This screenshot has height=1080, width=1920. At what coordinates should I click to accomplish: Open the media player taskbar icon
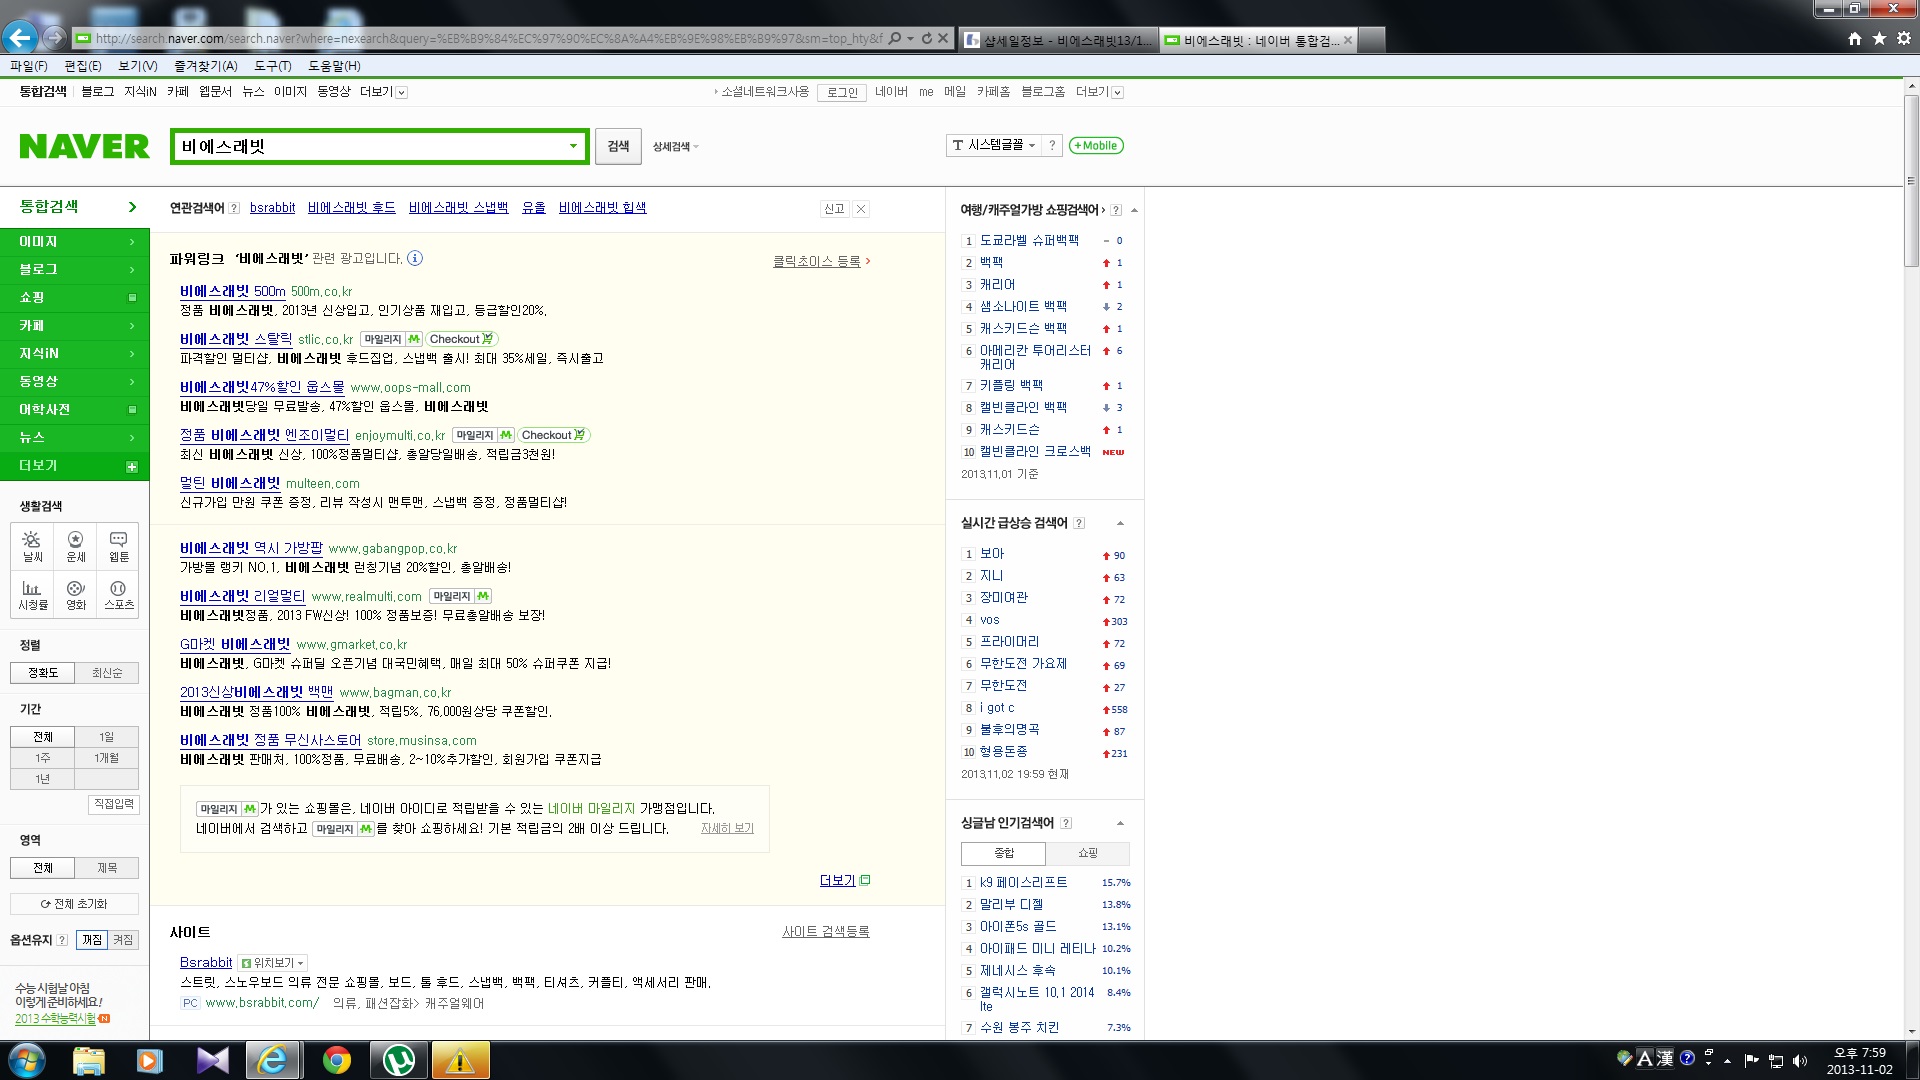click(x=150, y=1060)
